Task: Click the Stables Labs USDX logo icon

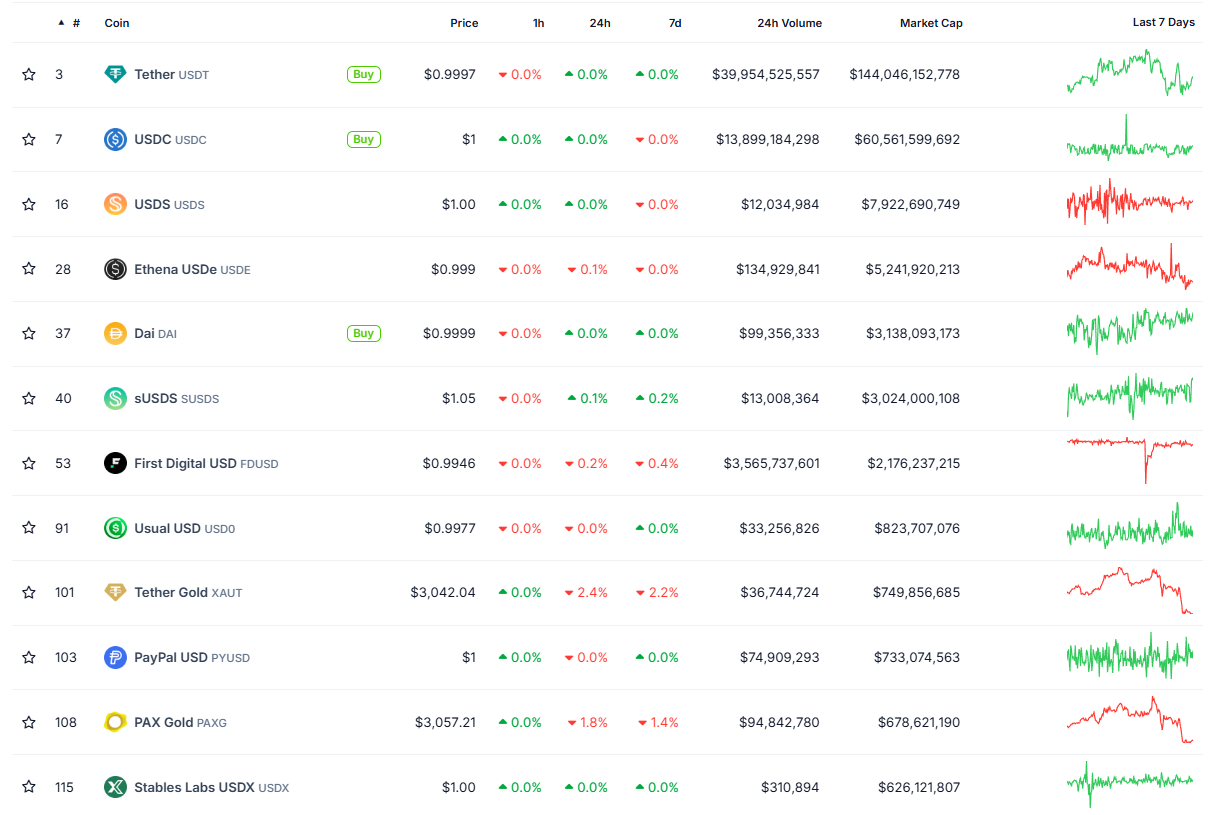Action: click(x=116, y=787)
